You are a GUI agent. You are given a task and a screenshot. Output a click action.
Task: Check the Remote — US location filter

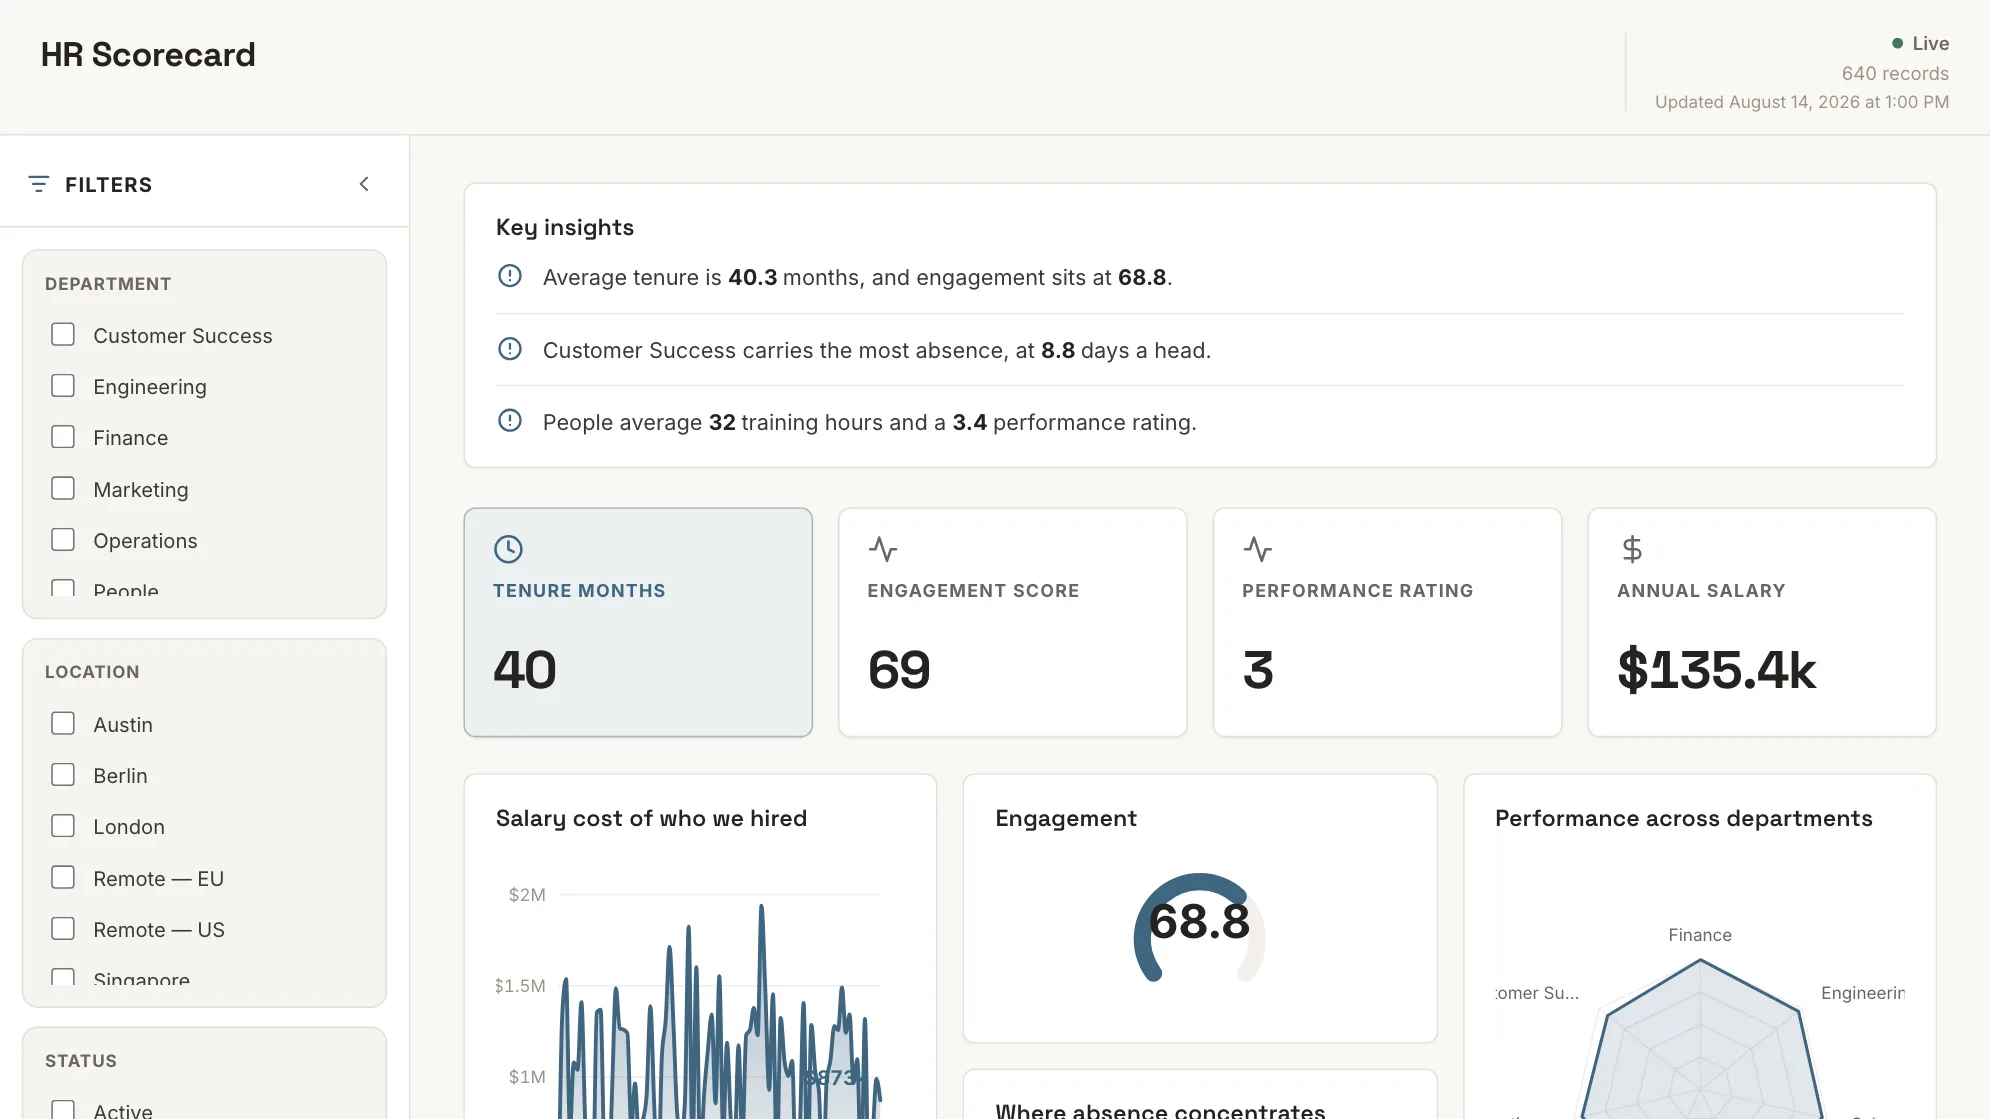click(63, 929)
